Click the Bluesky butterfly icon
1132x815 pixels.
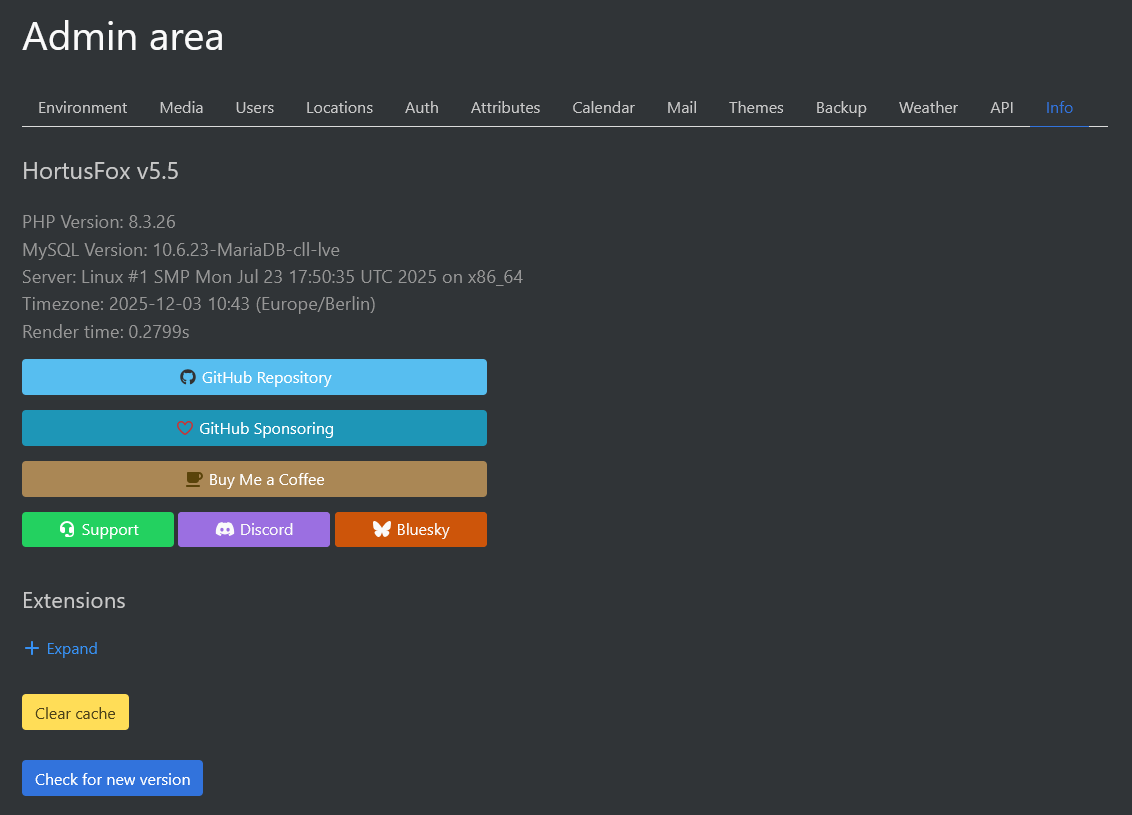383,529
